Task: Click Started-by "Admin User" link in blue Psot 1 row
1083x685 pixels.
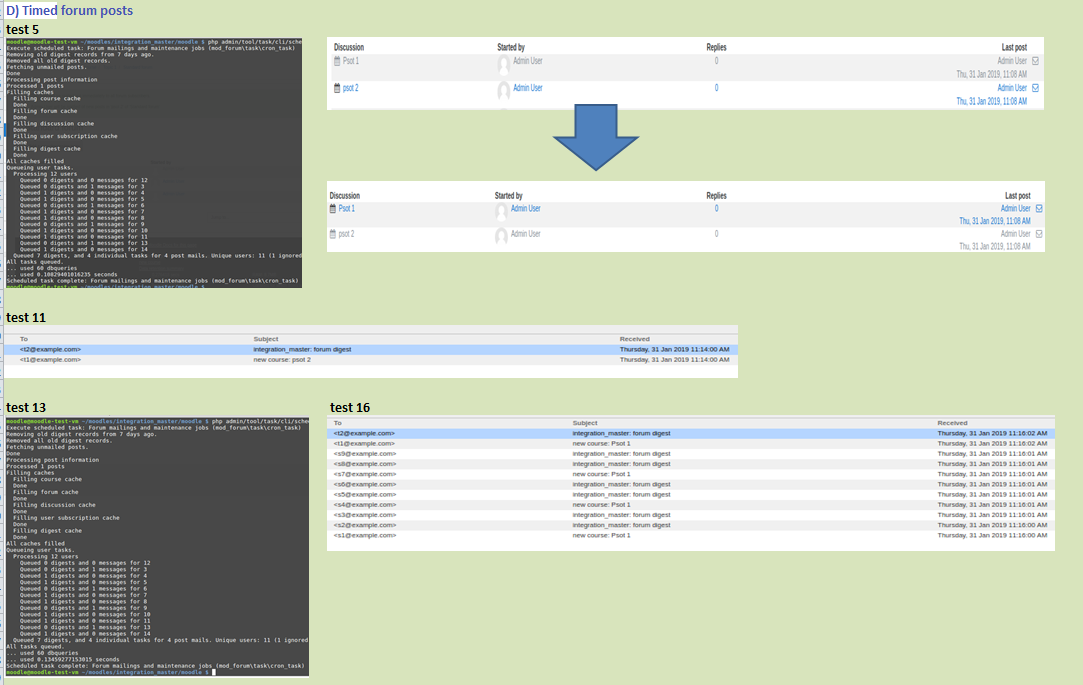Action: click(526, 208)
